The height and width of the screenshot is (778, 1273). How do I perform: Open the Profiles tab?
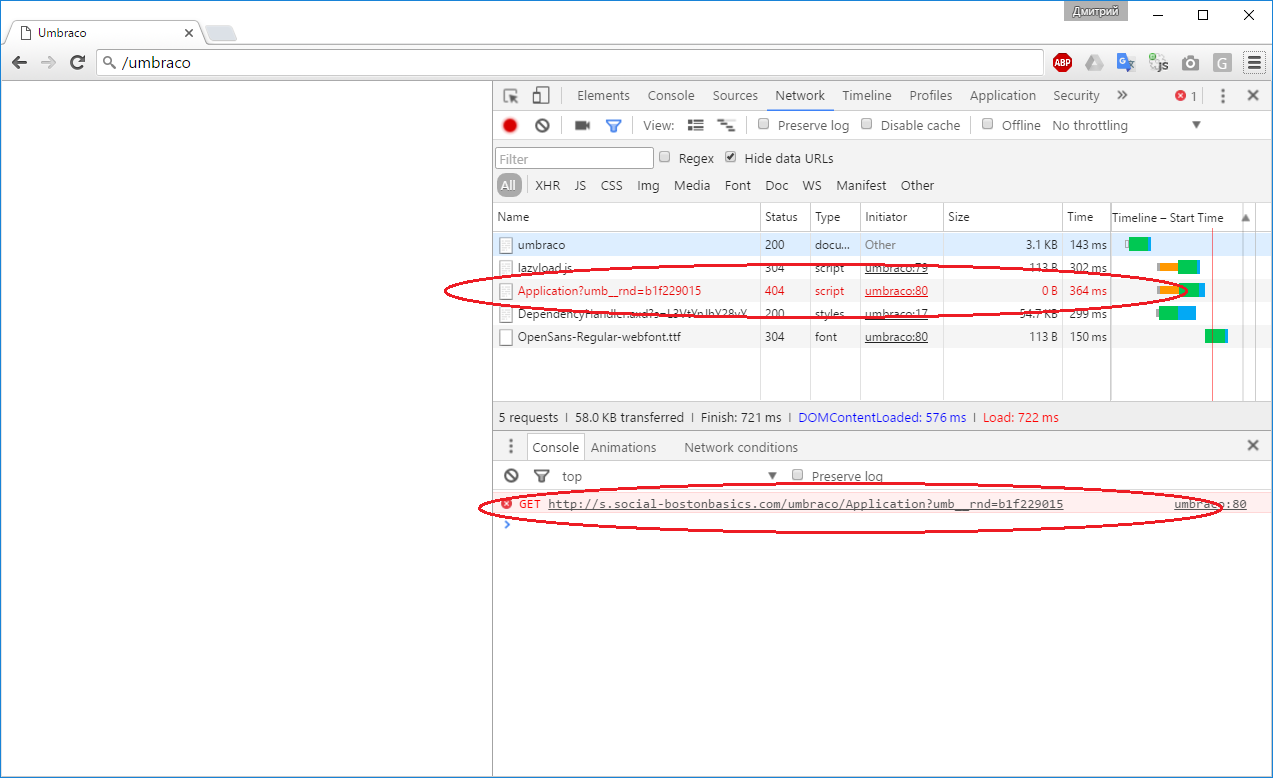(931, 96)
